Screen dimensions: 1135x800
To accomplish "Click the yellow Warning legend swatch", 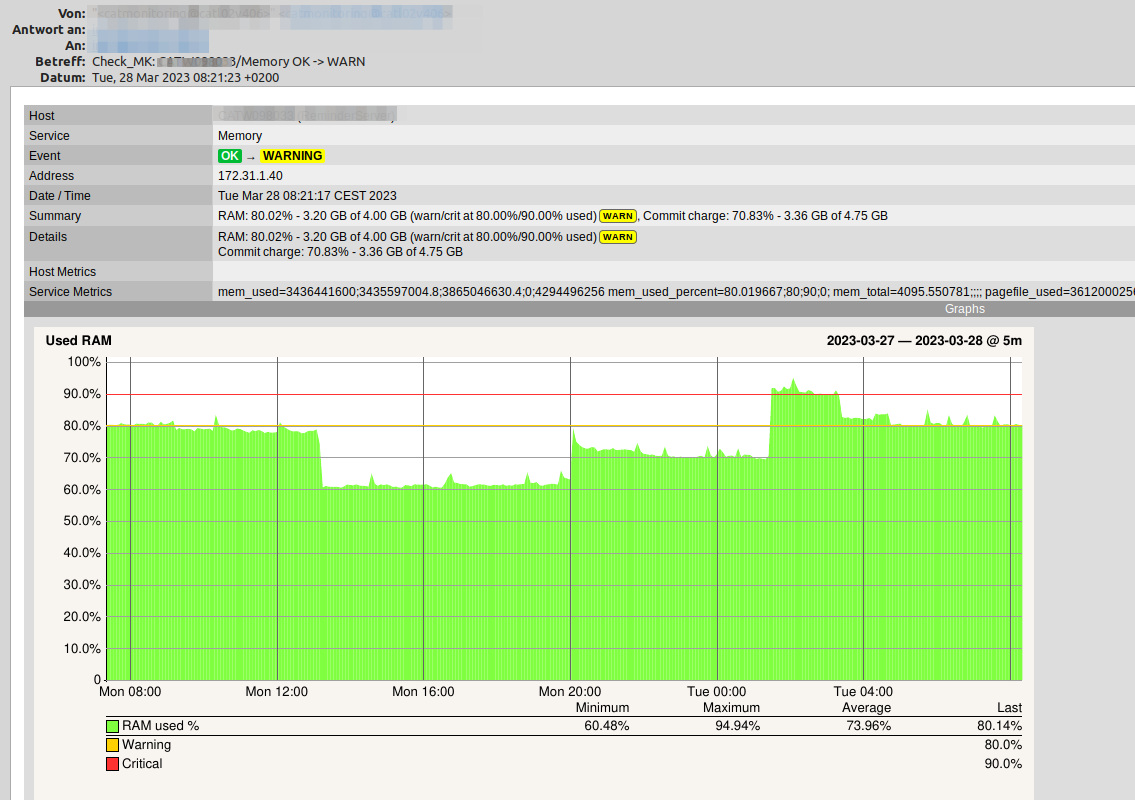I will 113,745.
